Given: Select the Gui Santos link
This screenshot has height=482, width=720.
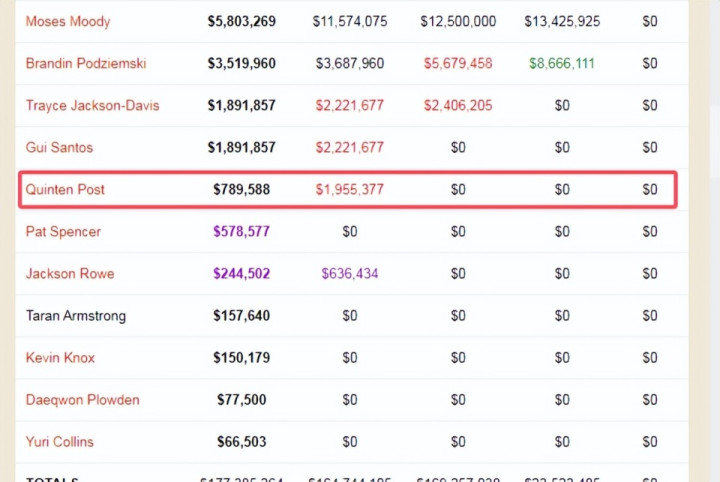Looking at the screenshot, I should pyautogui.click(x=59, y=147).
